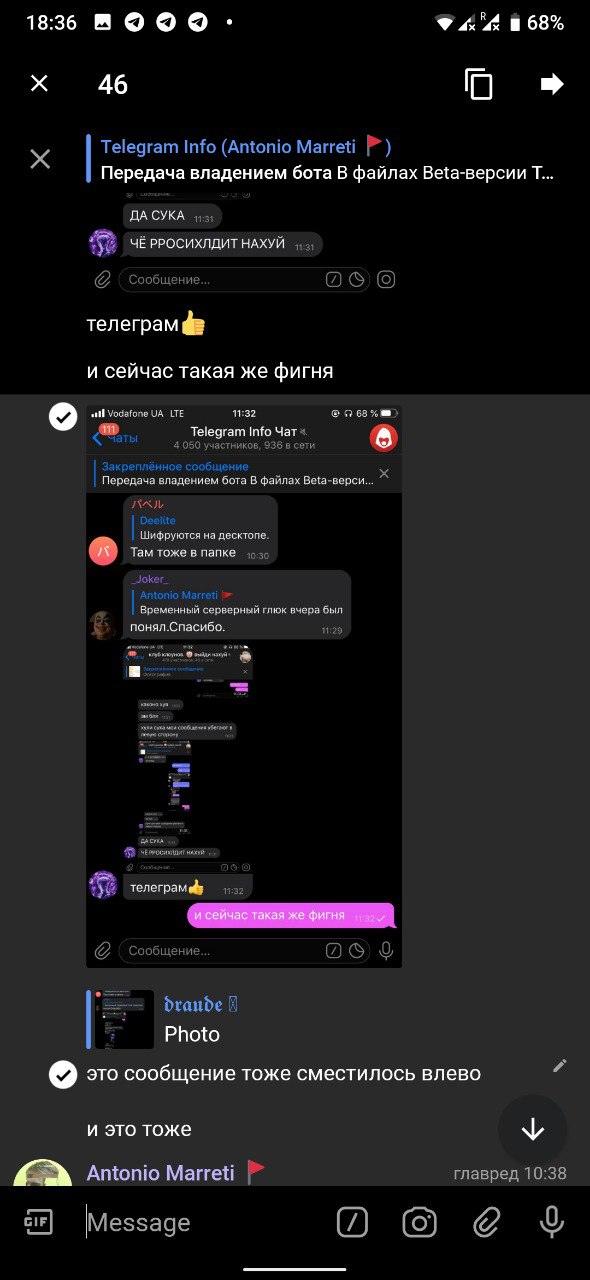Tap the attach paperclip icon
590x1280 pixels.
[486, 1222]
